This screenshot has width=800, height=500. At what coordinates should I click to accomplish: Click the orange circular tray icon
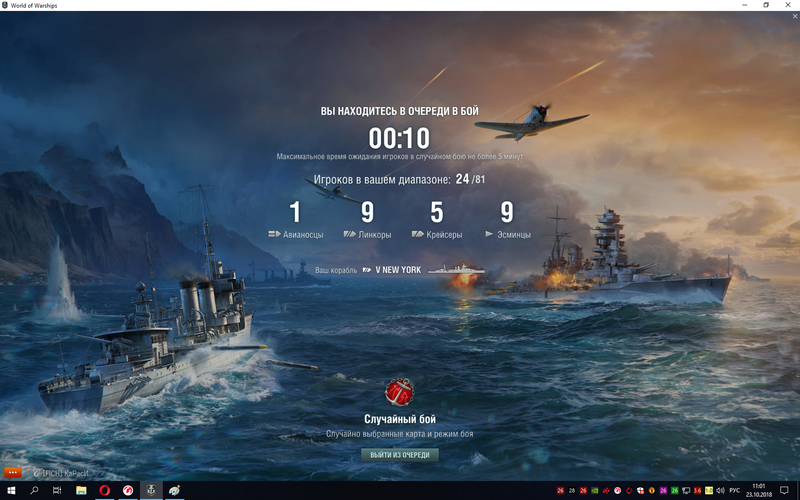point(652,490)
